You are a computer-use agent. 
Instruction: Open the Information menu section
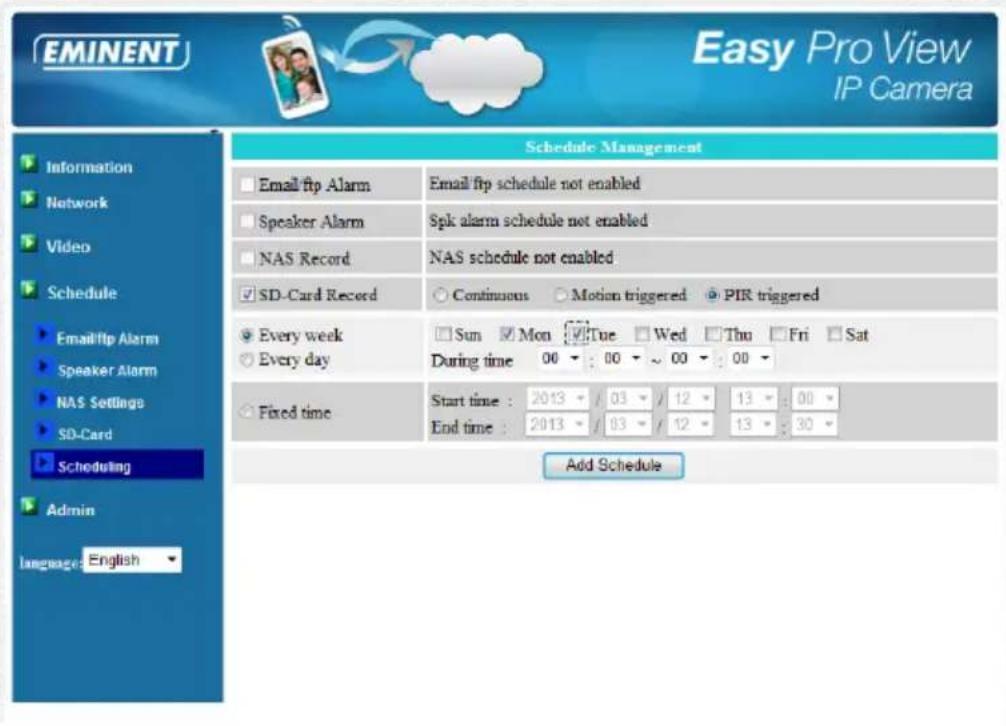click(x=89, y=167)
